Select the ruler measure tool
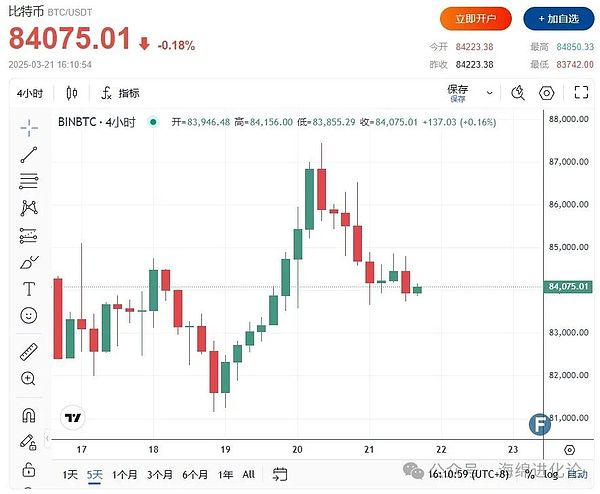 29,352
